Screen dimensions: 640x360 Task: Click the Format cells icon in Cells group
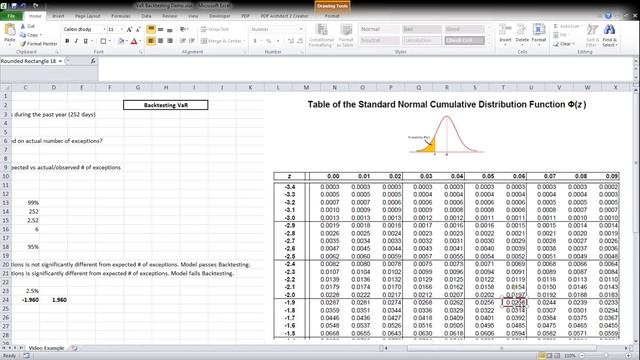539,30
